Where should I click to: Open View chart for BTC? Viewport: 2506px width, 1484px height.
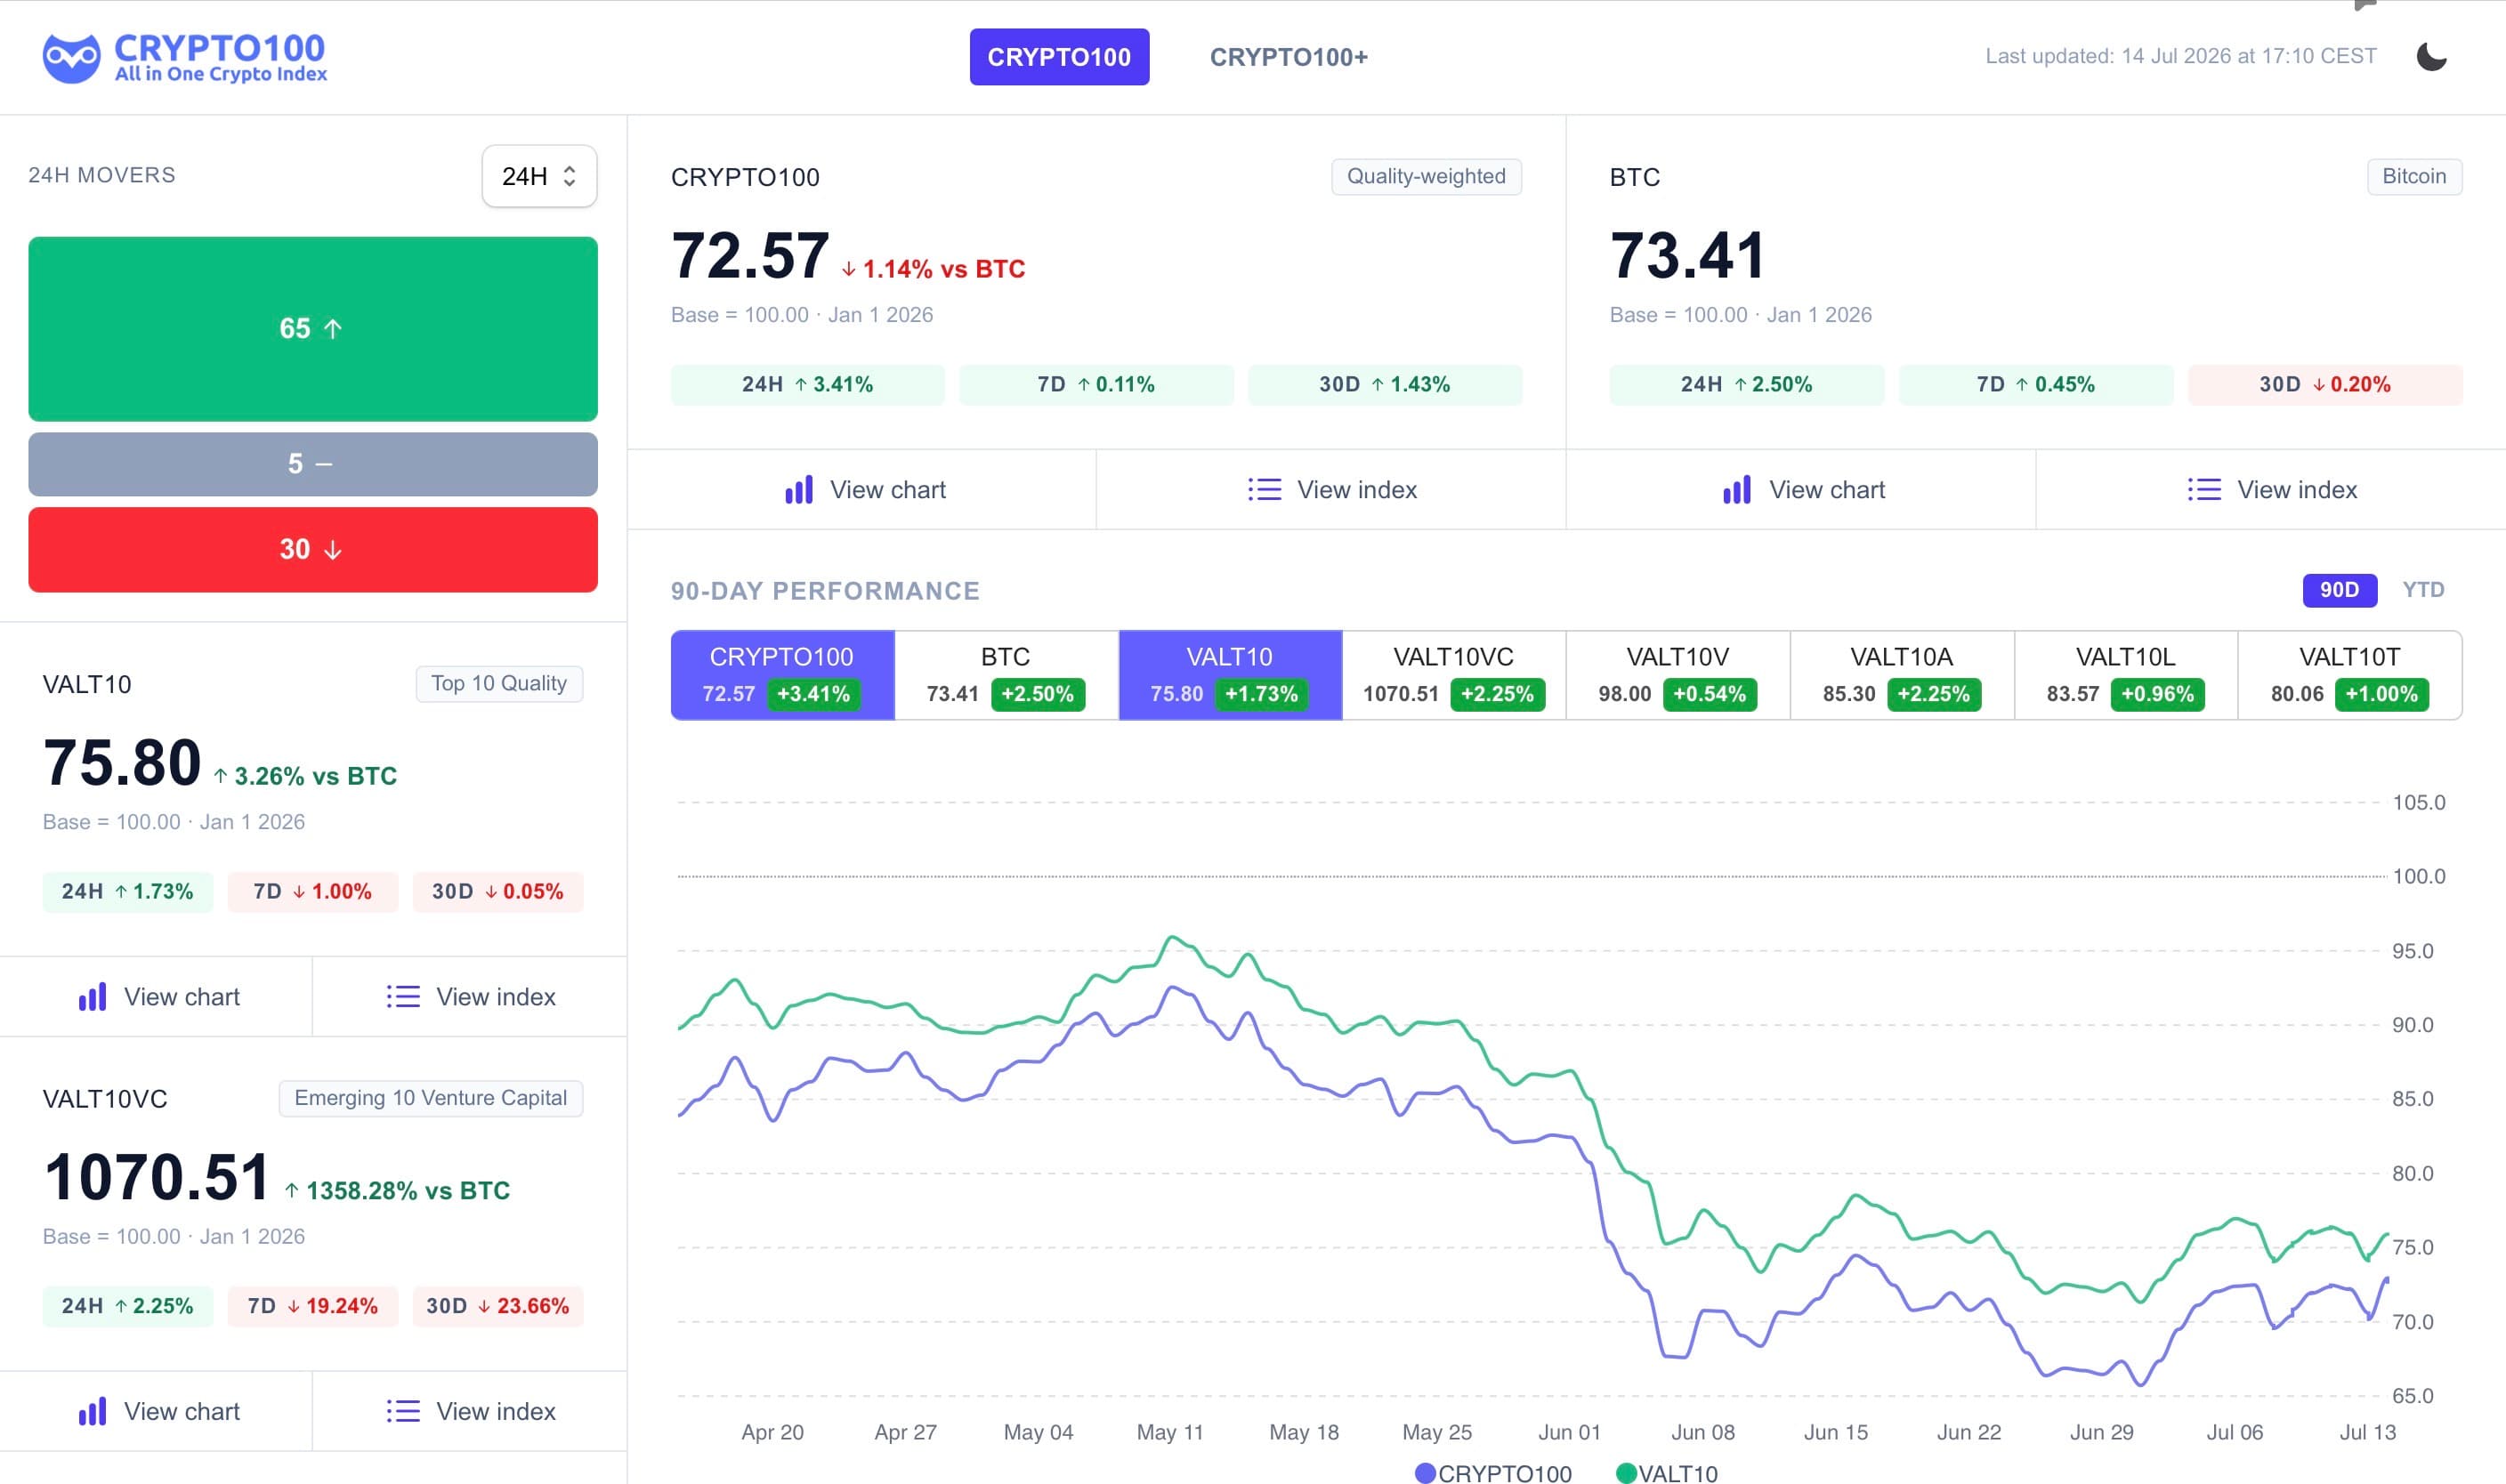tap(1801, 489)
